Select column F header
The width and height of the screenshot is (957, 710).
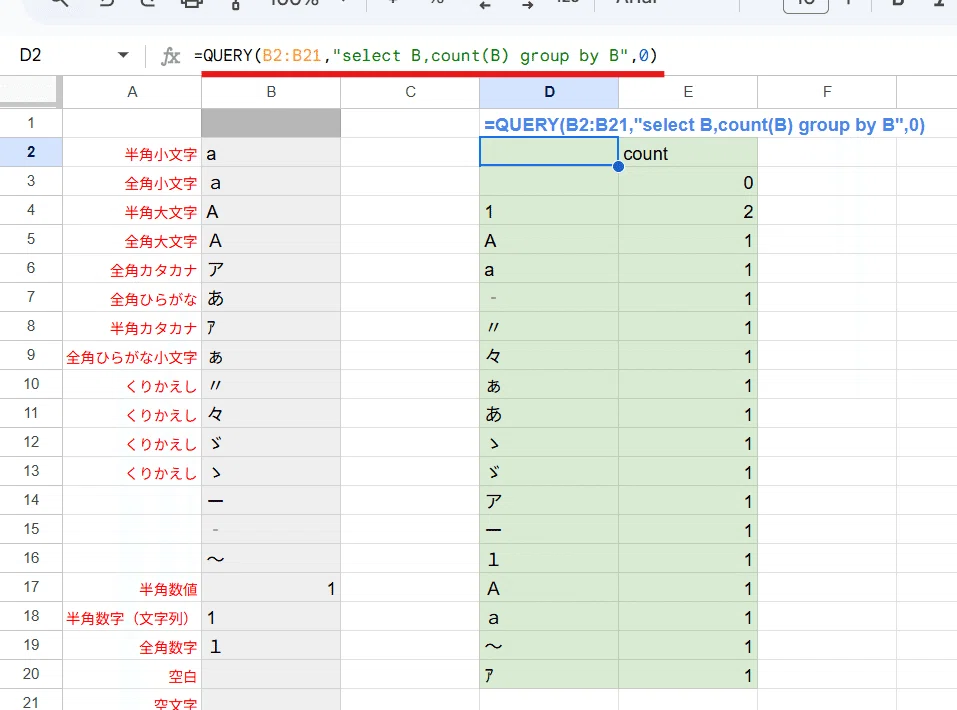(x=827, y=92)
